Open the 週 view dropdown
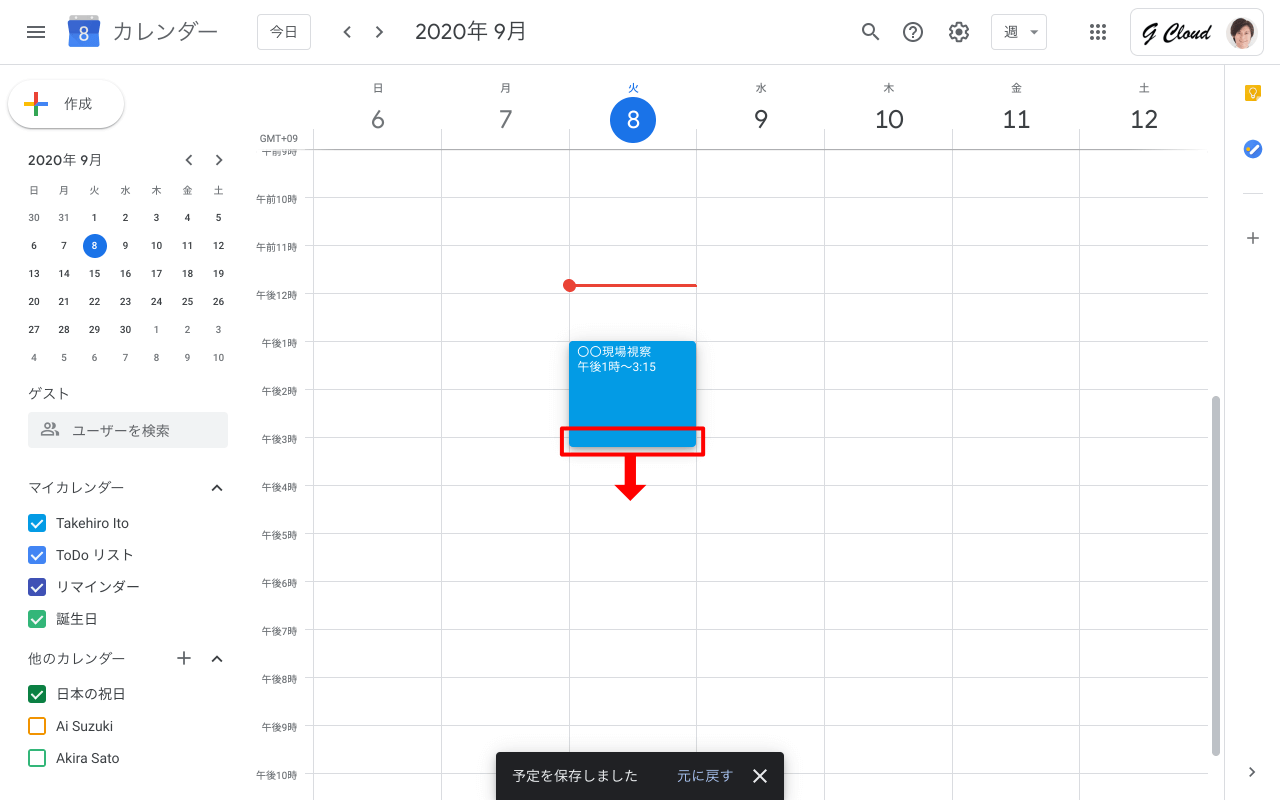 [x=1018, y=32]
